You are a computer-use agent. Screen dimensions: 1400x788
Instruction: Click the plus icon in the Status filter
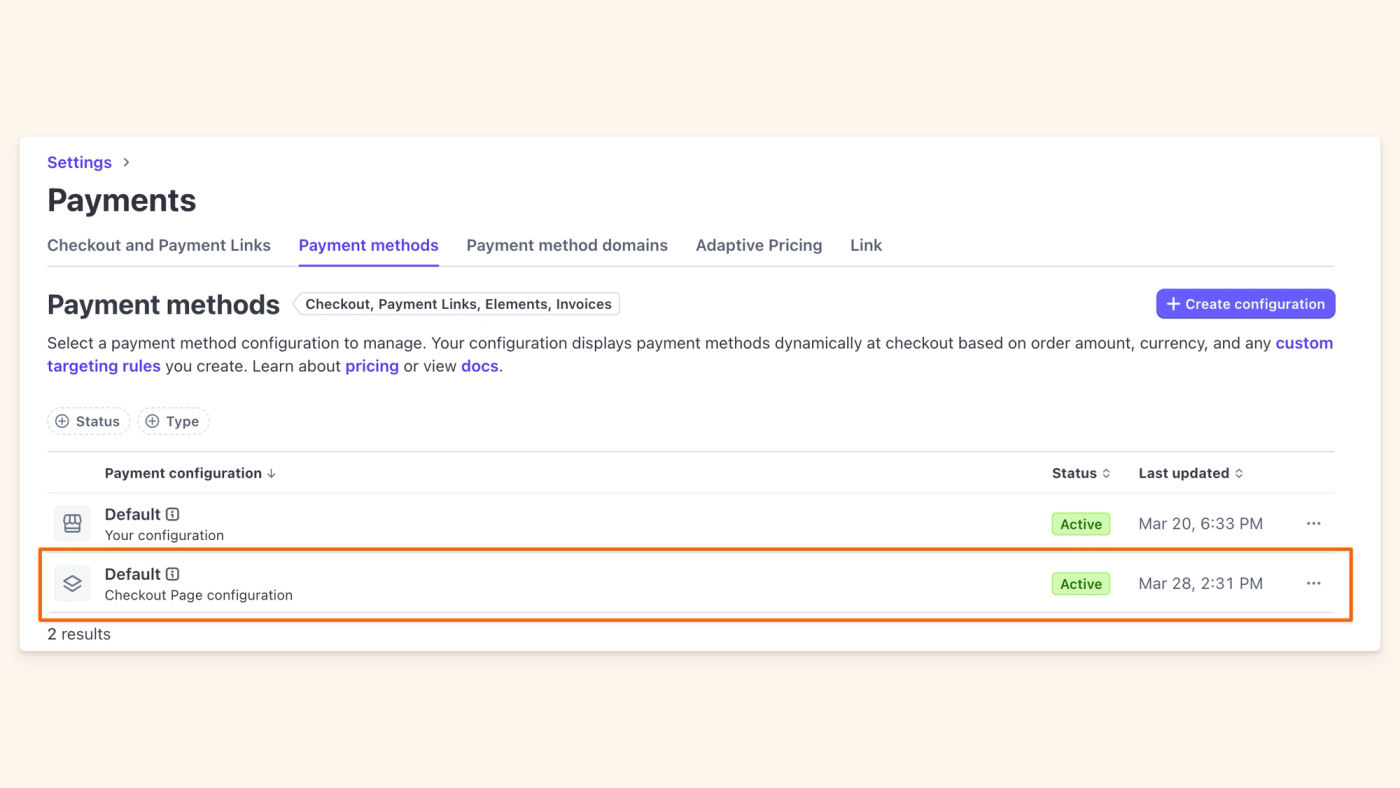tap(62, 422)
